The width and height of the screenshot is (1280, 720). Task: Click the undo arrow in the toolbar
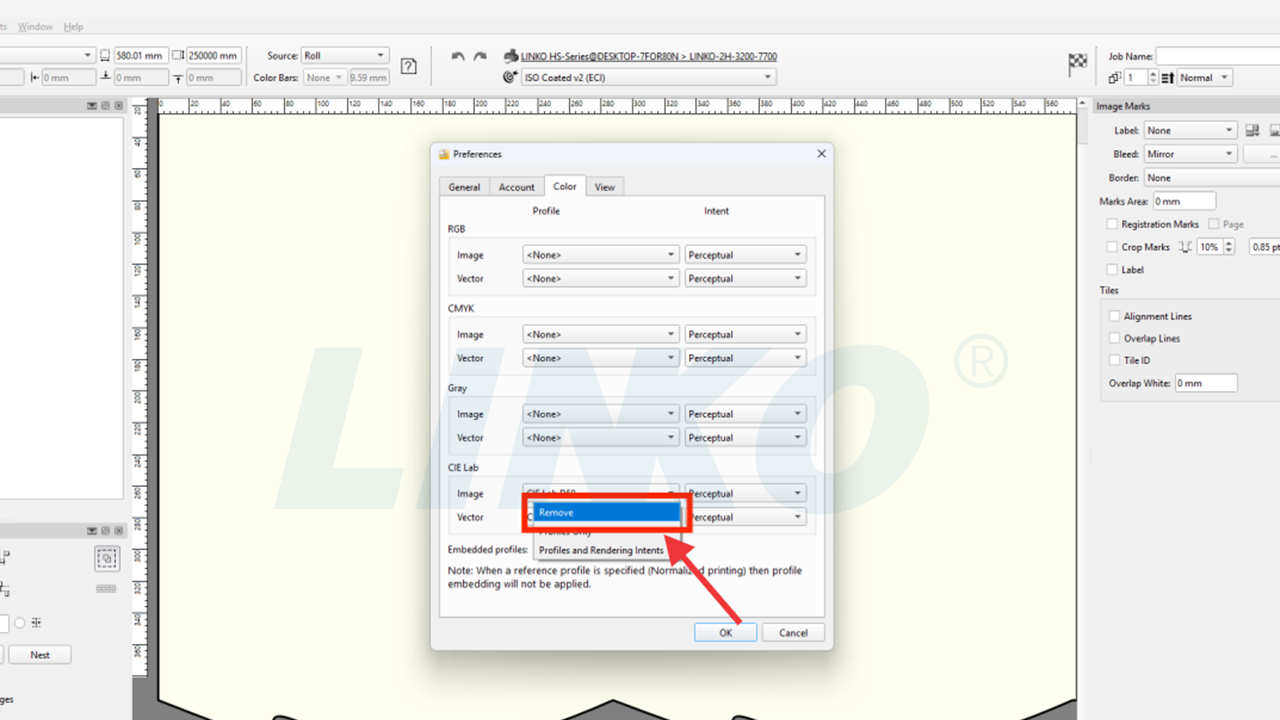point(458,57)
